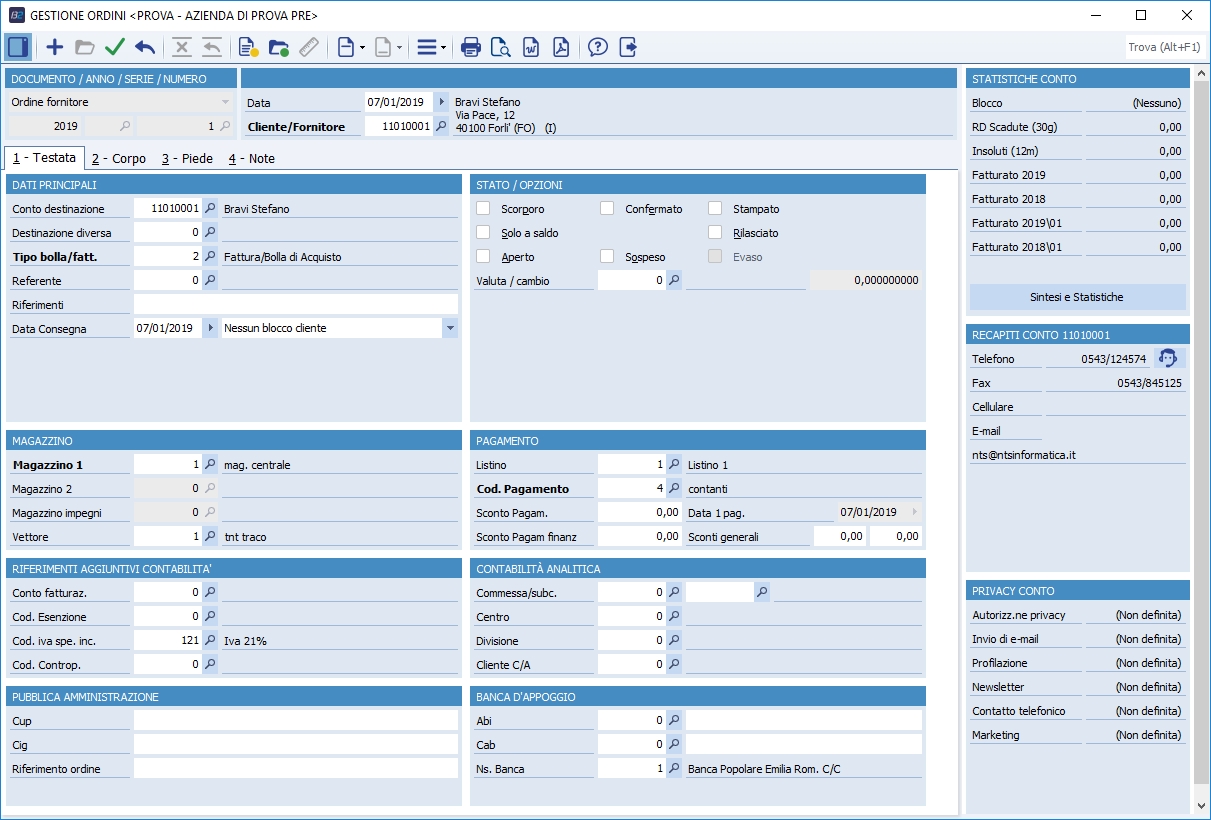Click the blue undo arrow icon
The image size is (1211, 820).
pyautogui.click(x=145, y=47)
